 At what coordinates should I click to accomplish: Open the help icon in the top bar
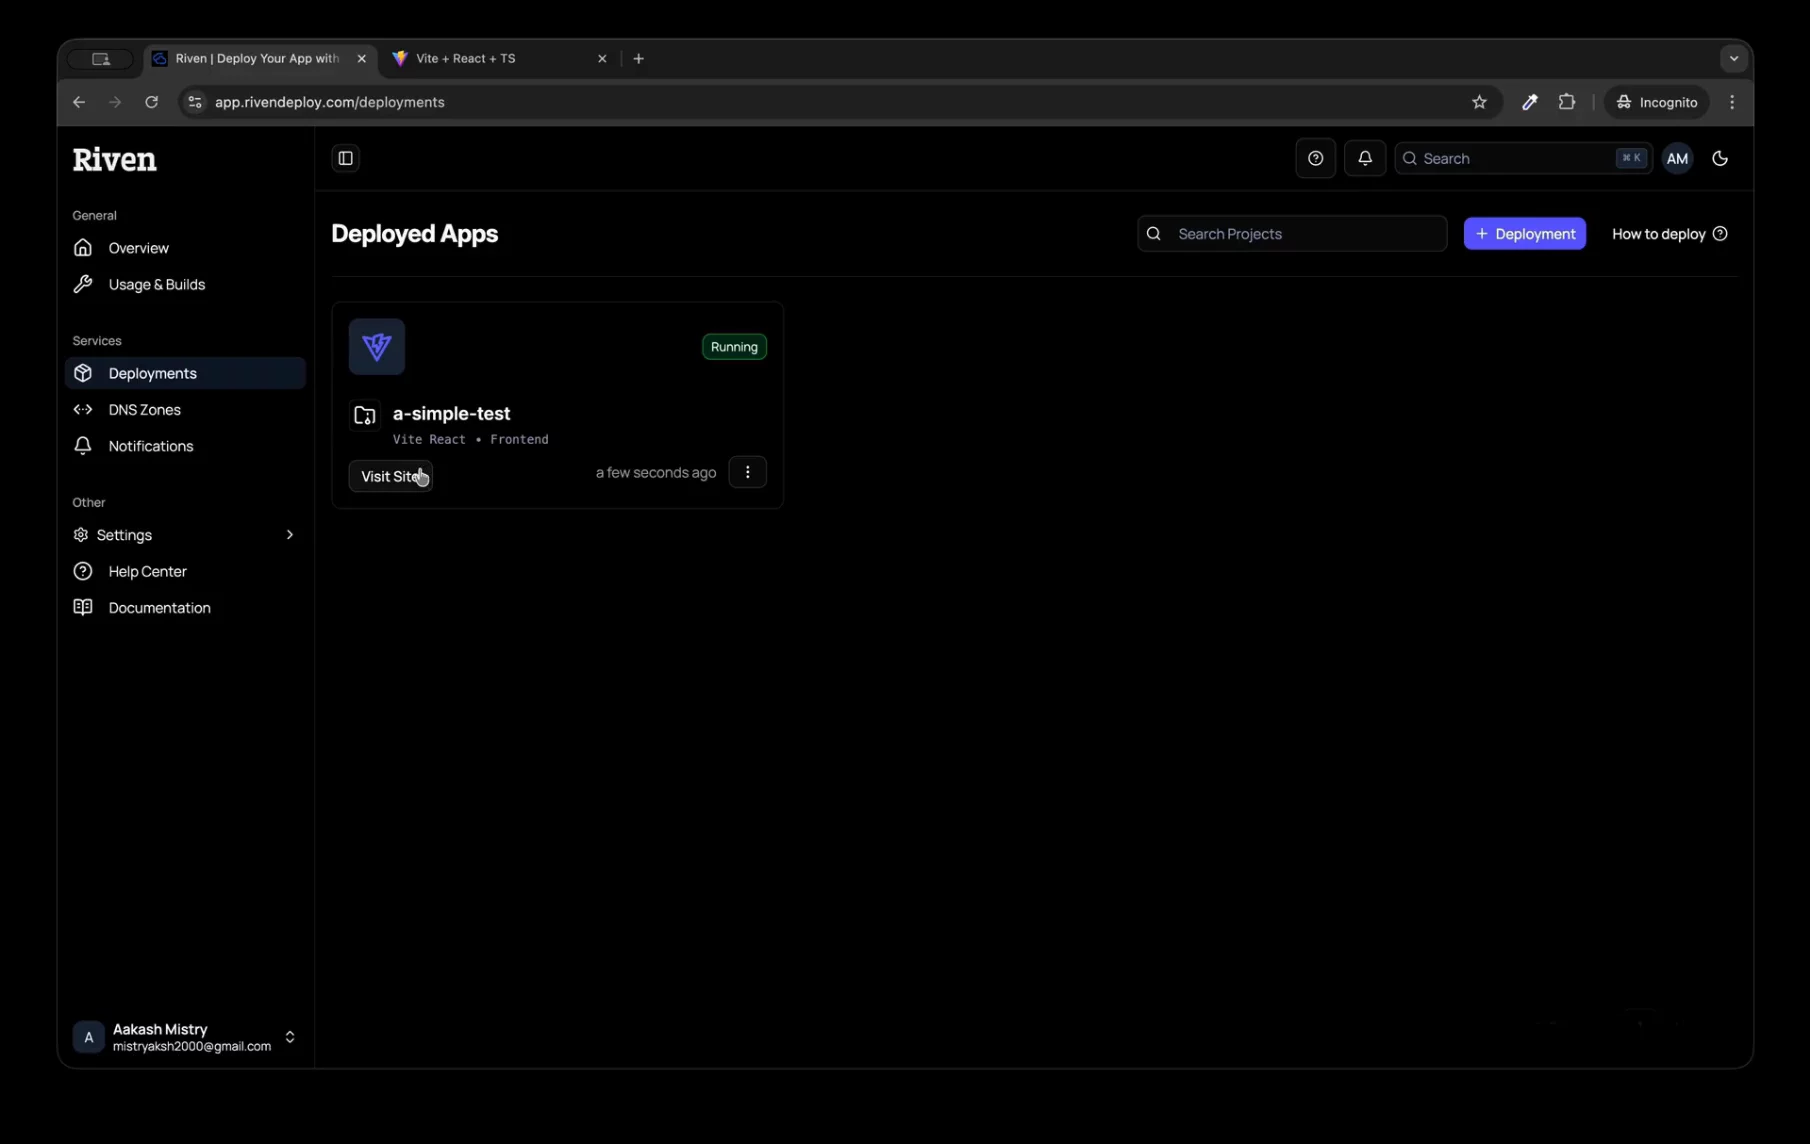coord(1315,158)
